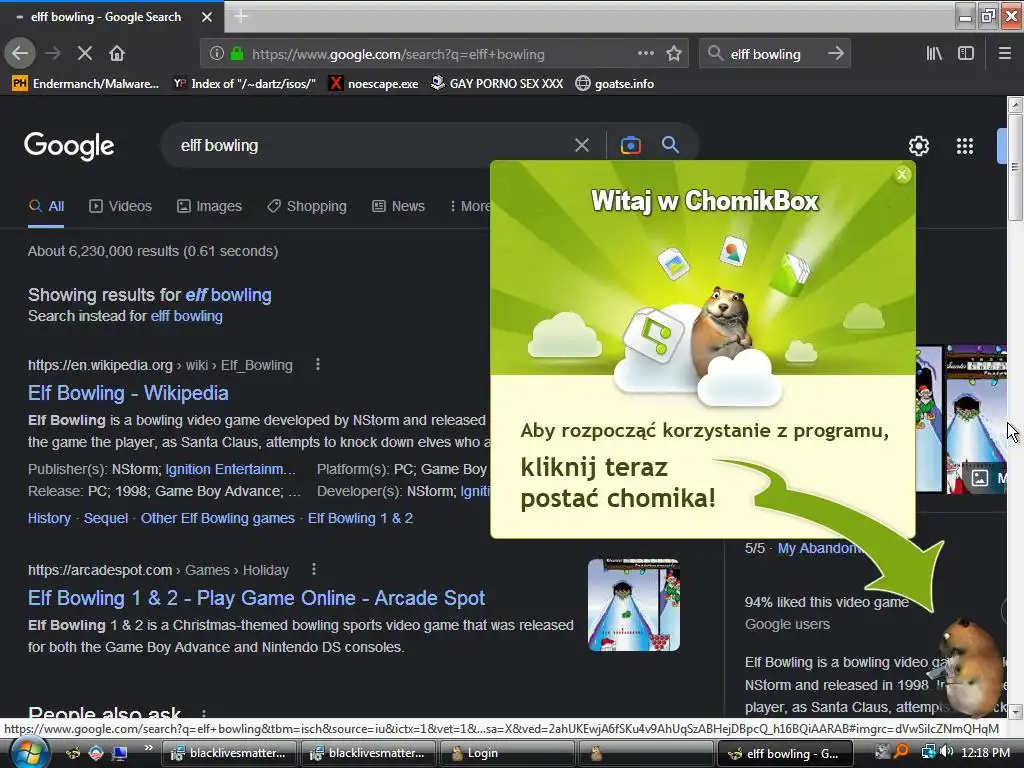Clear the Google search box text
Image resolution: width=1024 pixels, height=768 pixels.
pyautogui.click(x=581, y=145)
